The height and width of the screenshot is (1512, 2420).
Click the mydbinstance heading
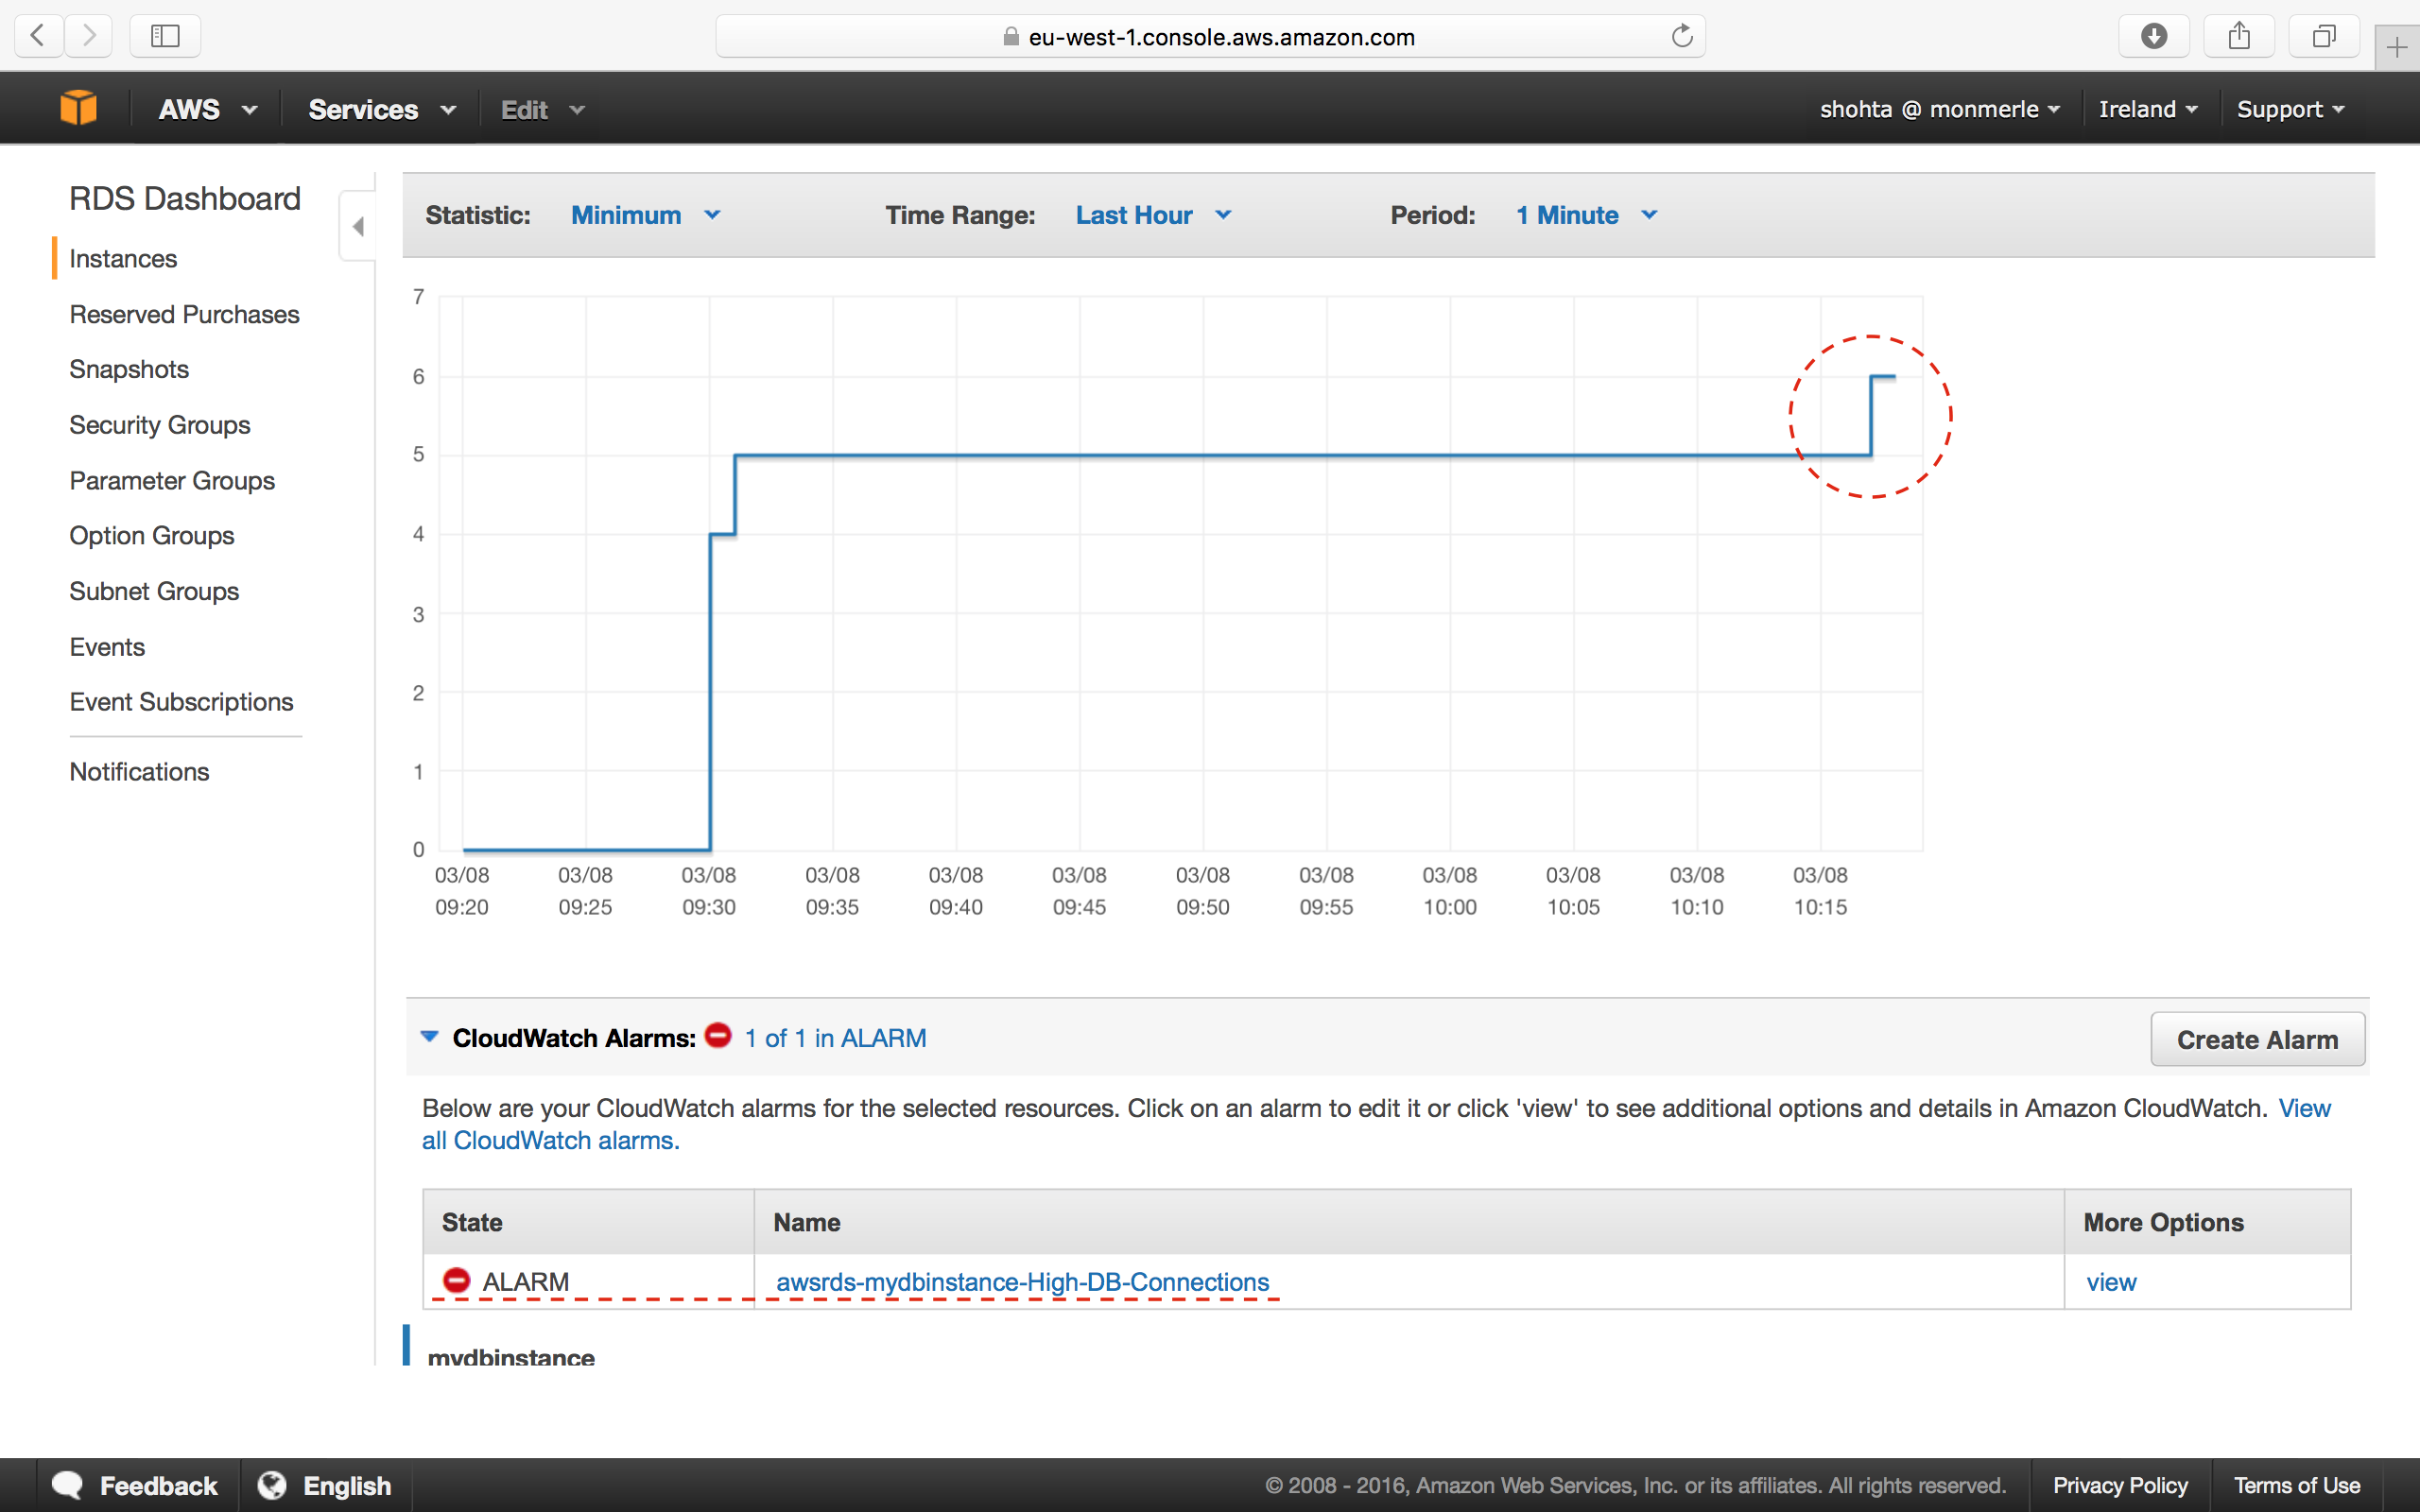(511, 1357)
